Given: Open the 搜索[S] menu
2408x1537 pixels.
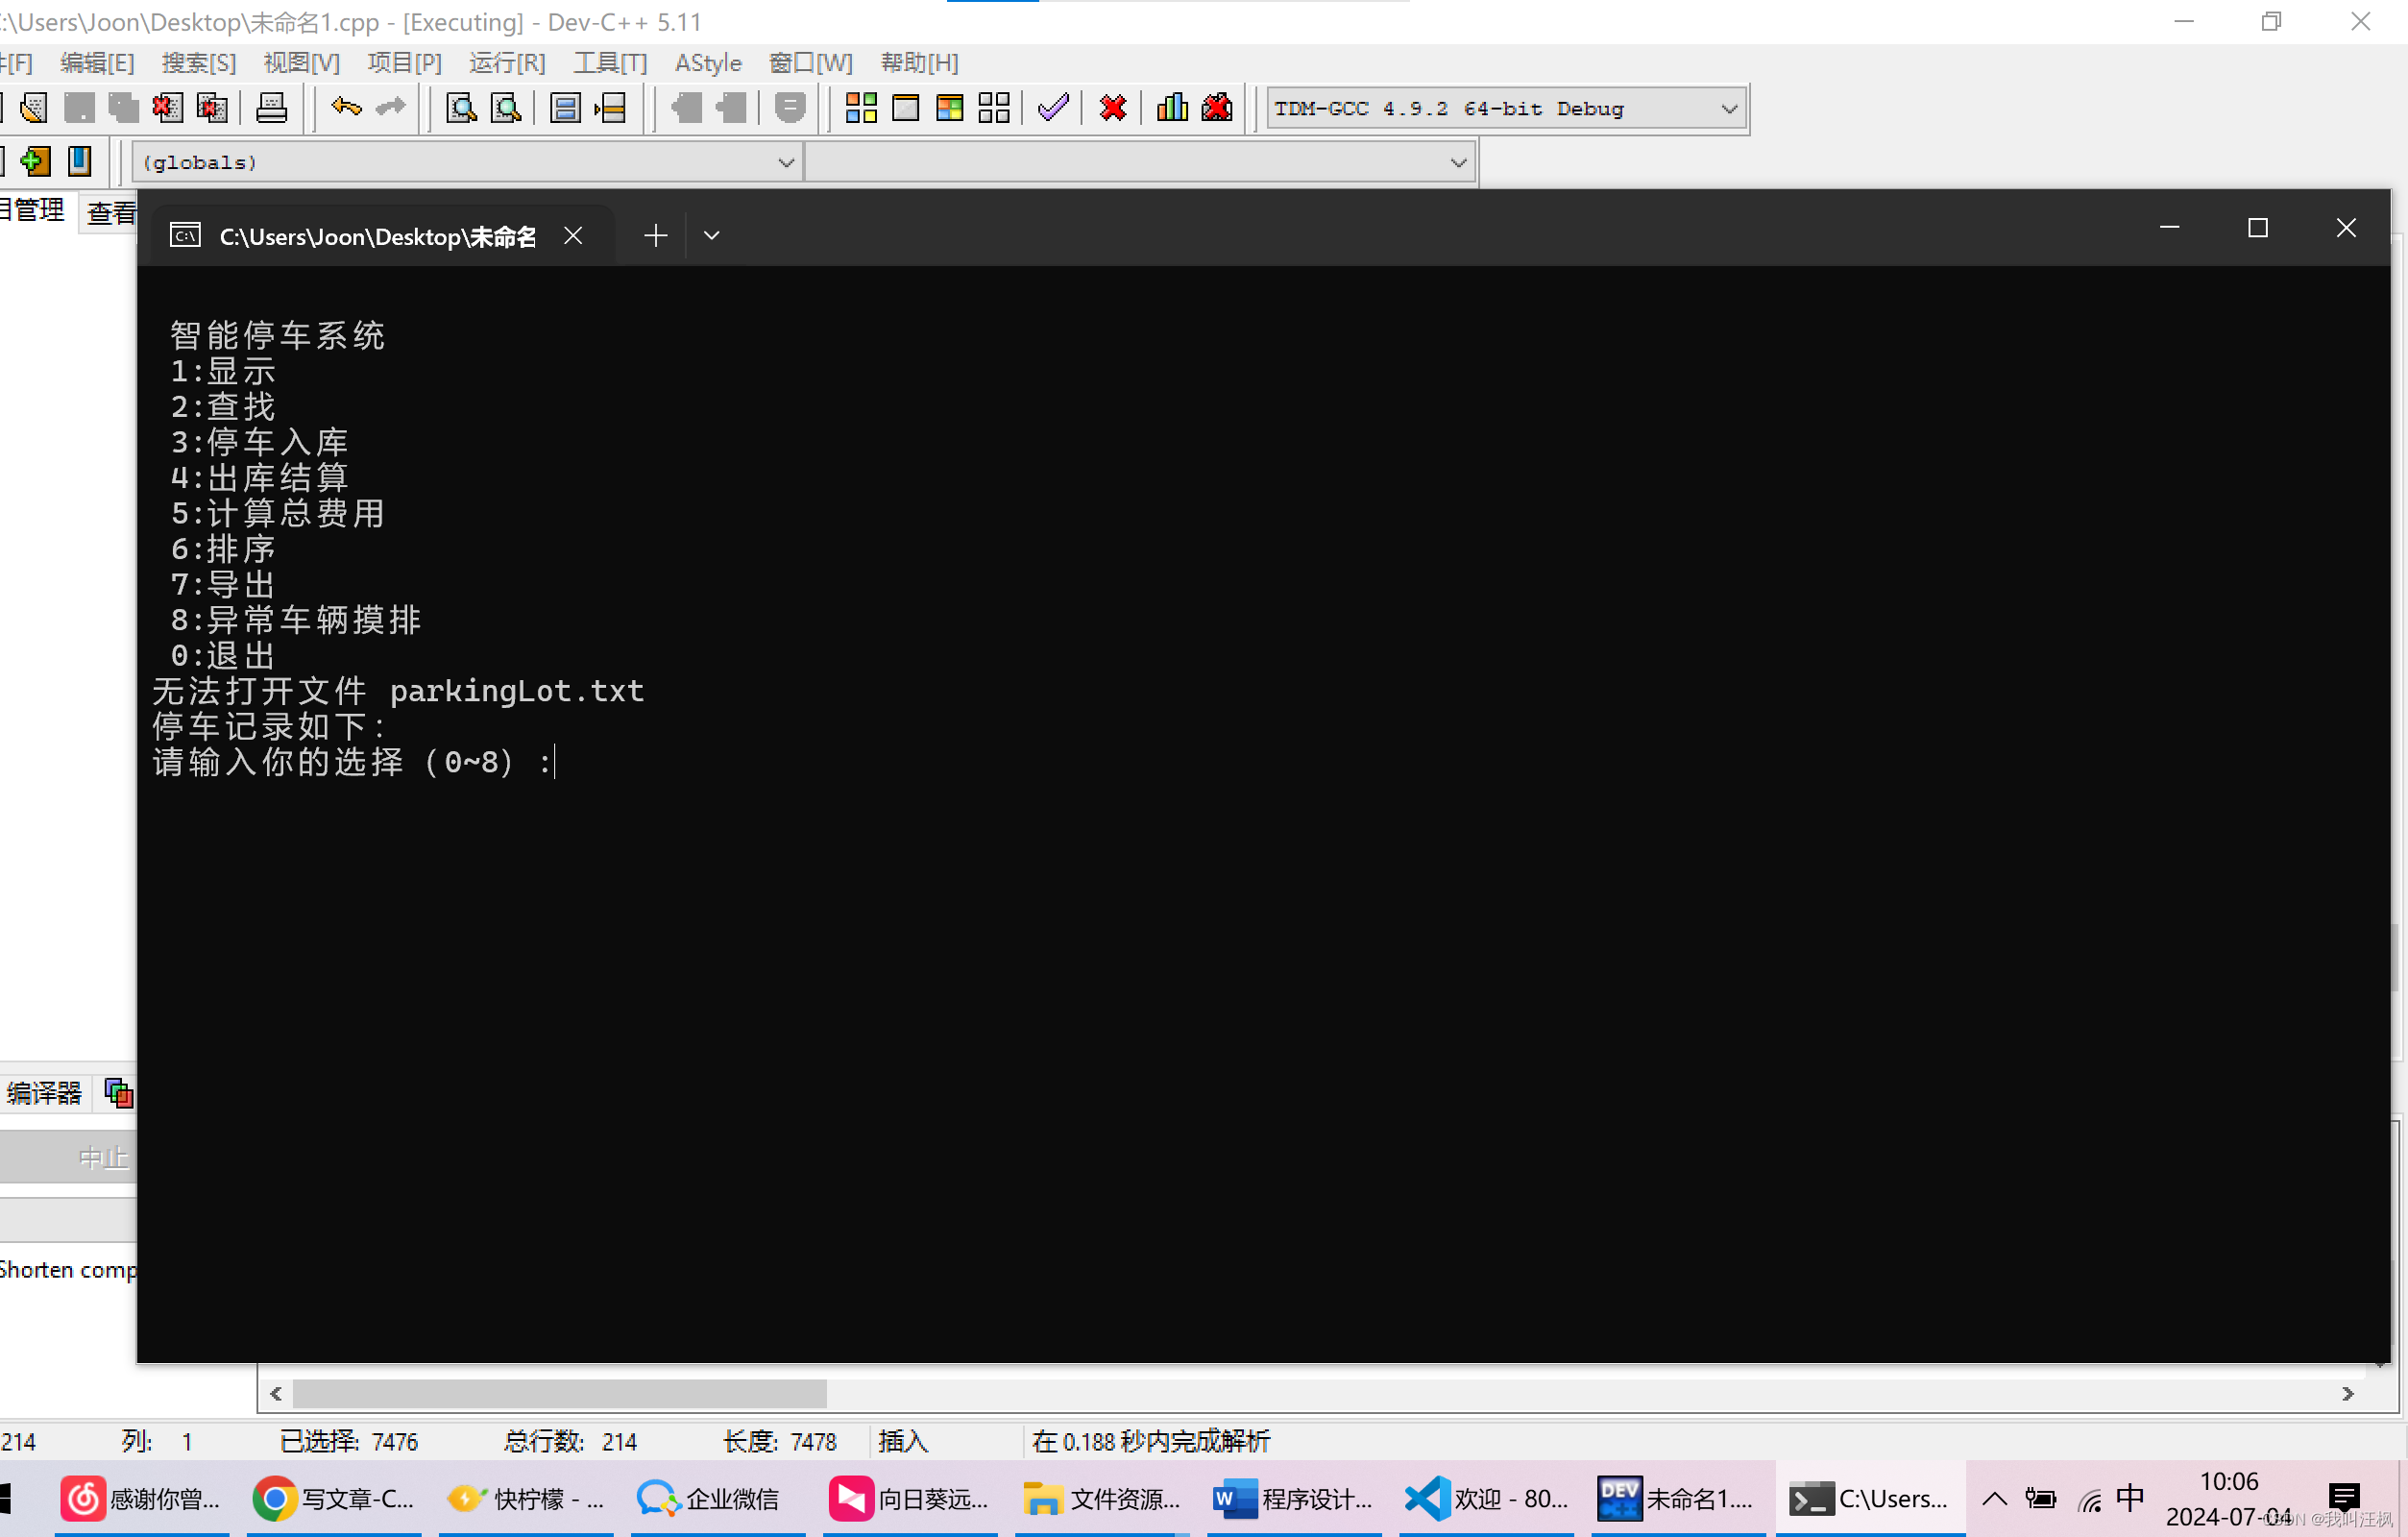Looking at the screenshot, I should 198,62.
